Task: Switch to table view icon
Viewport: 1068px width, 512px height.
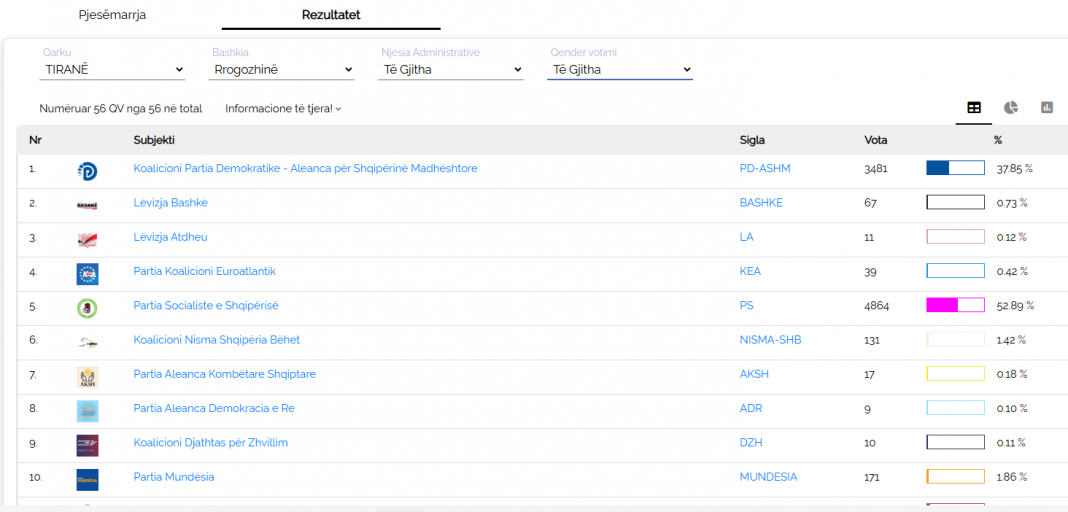Action: [x=974, y=108]
